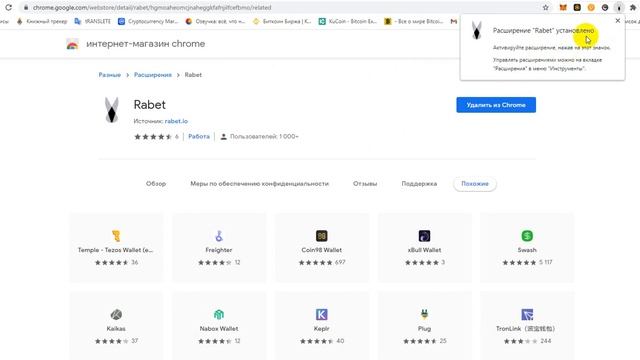This screenshot has height=360, width=640.
Task: Open the Freighter extension icon
Action: (219, 236)
